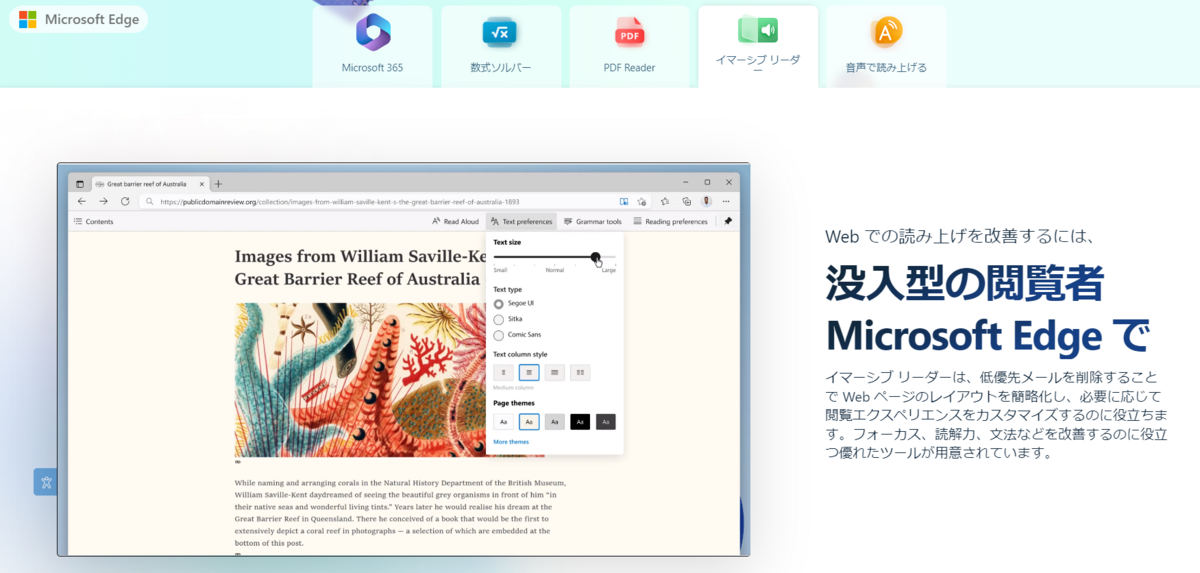Viewport: 1200px width, 573px height.
Task: Go back with the browser back arrow
Action: (x=82, y=201)
